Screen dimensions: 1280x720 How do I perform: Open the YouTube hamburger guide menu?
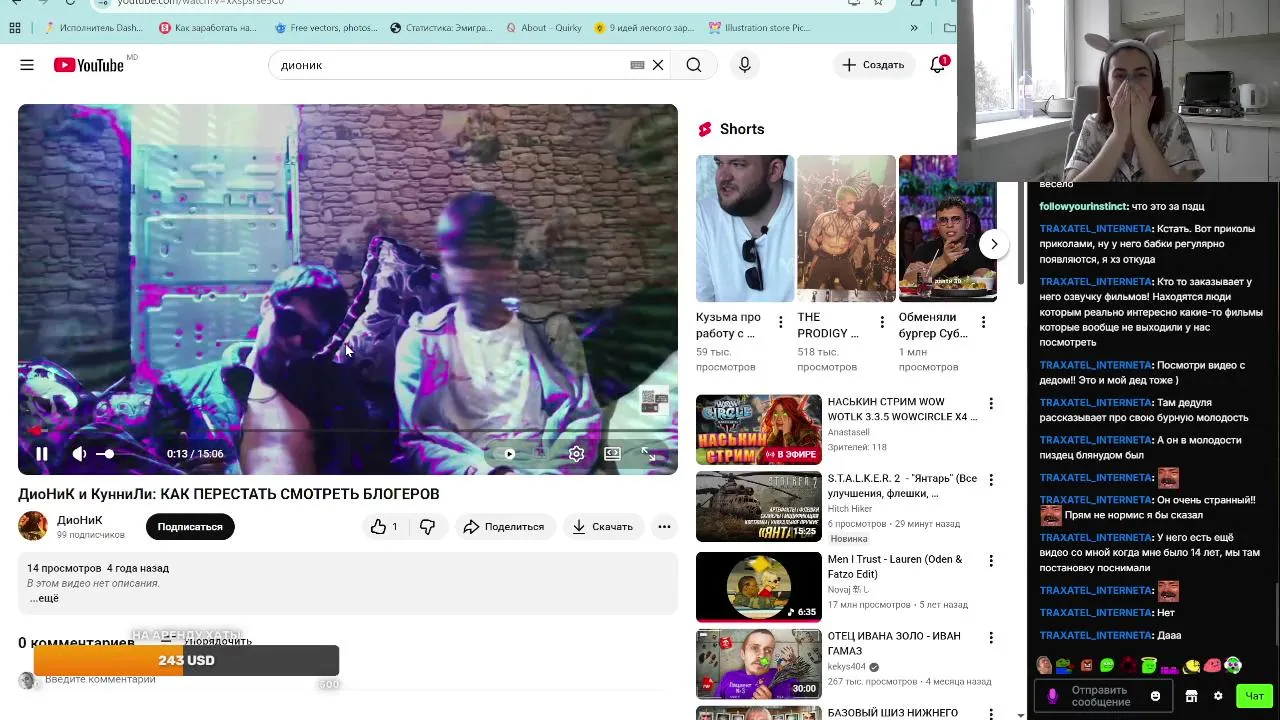27,65
